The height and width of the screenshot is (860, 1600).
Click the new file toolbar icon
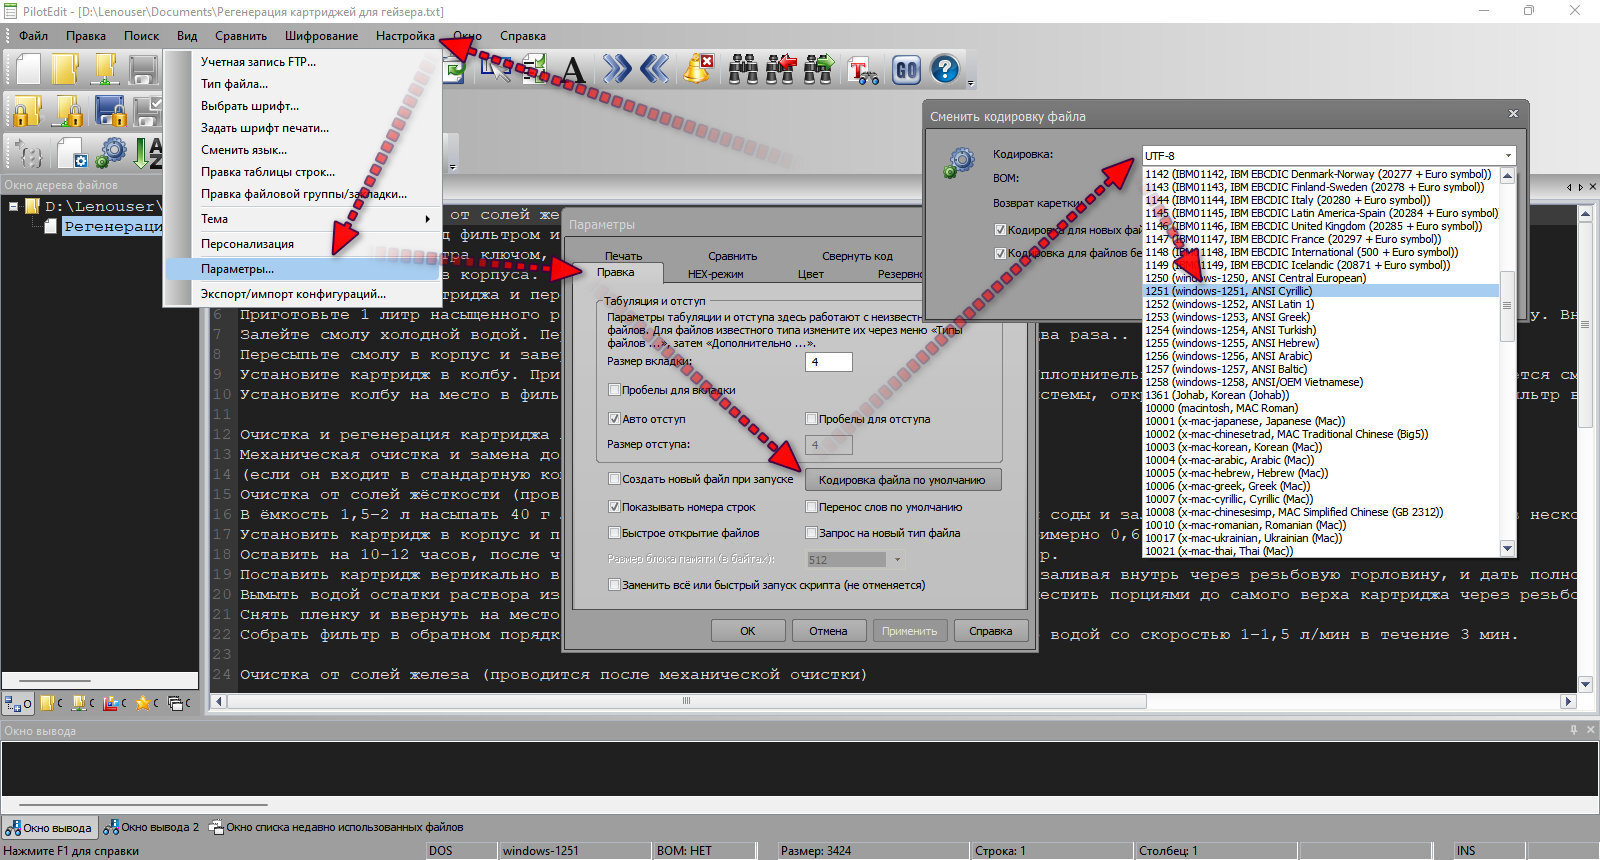pyautogui.click(x=28, y=69)
